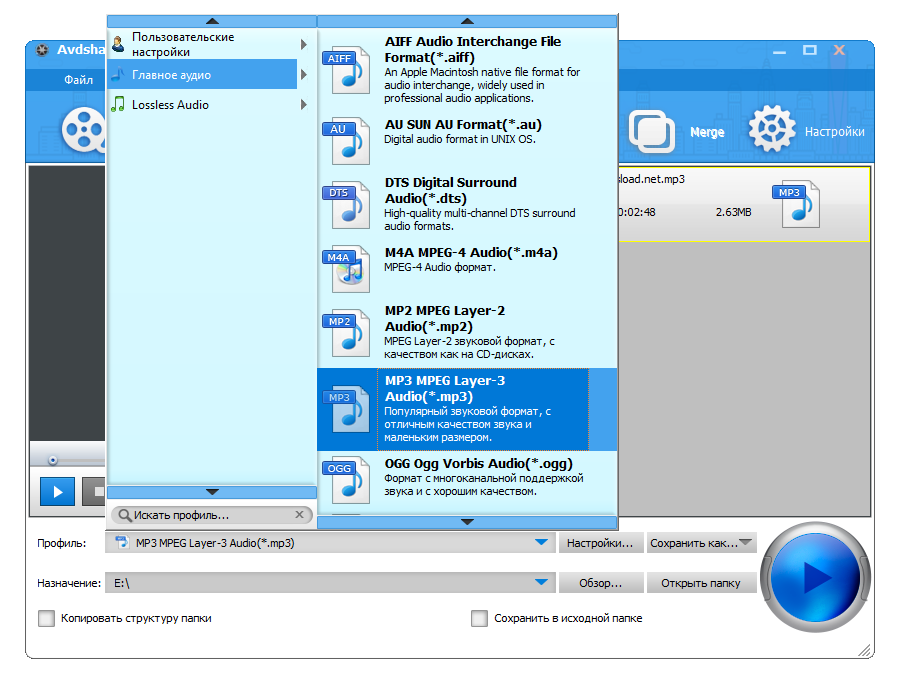Screen dimensions: 906x696
Task: Click the preview seek slider handle
Action: coord(53,460)
